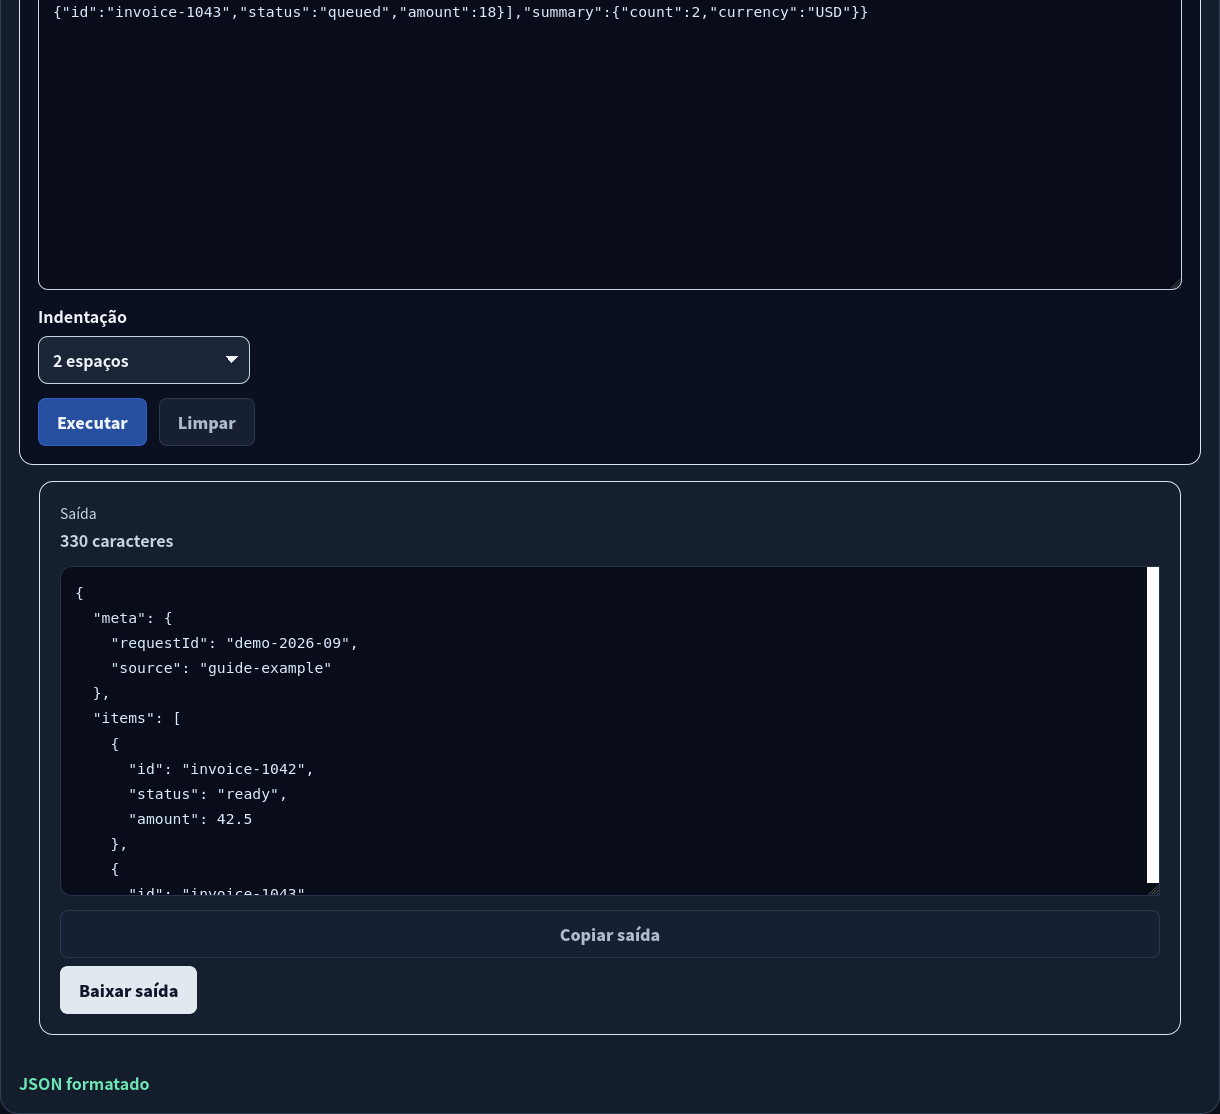Open the Indentação "2 espaços" dropdown
The height and width of the screenshot is (1114, 1220).
click(x=144, y=360)
